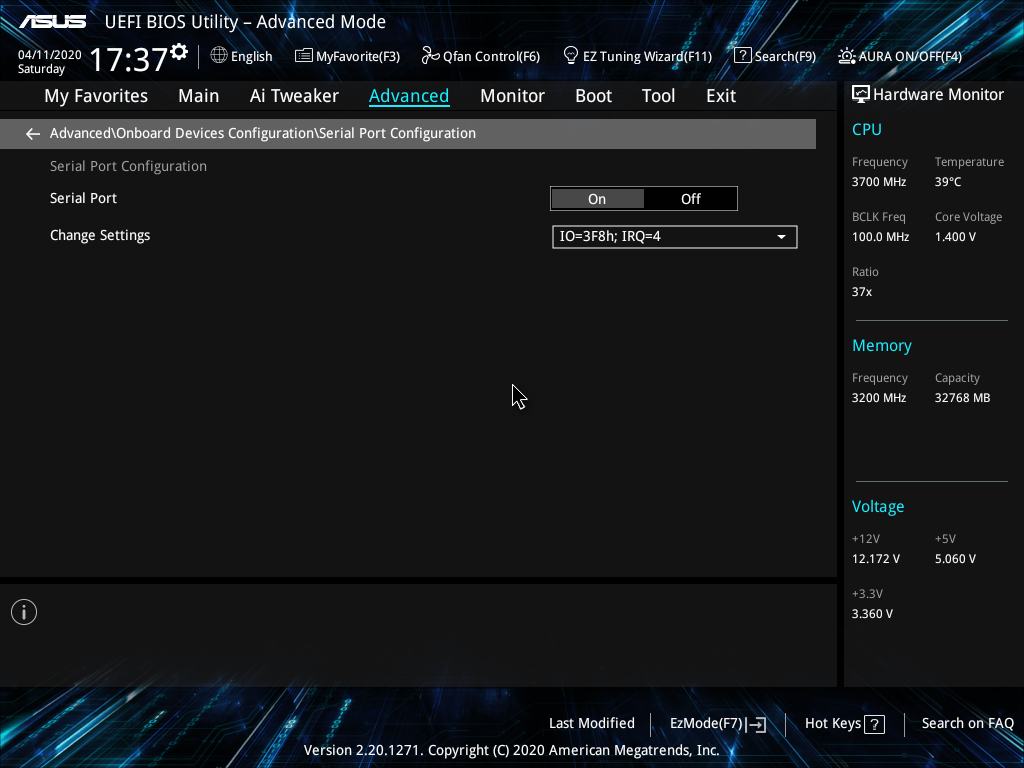1024x768 pixels.
Task: Click the CPU Temperature 39°C value
Action: [948, 182]
